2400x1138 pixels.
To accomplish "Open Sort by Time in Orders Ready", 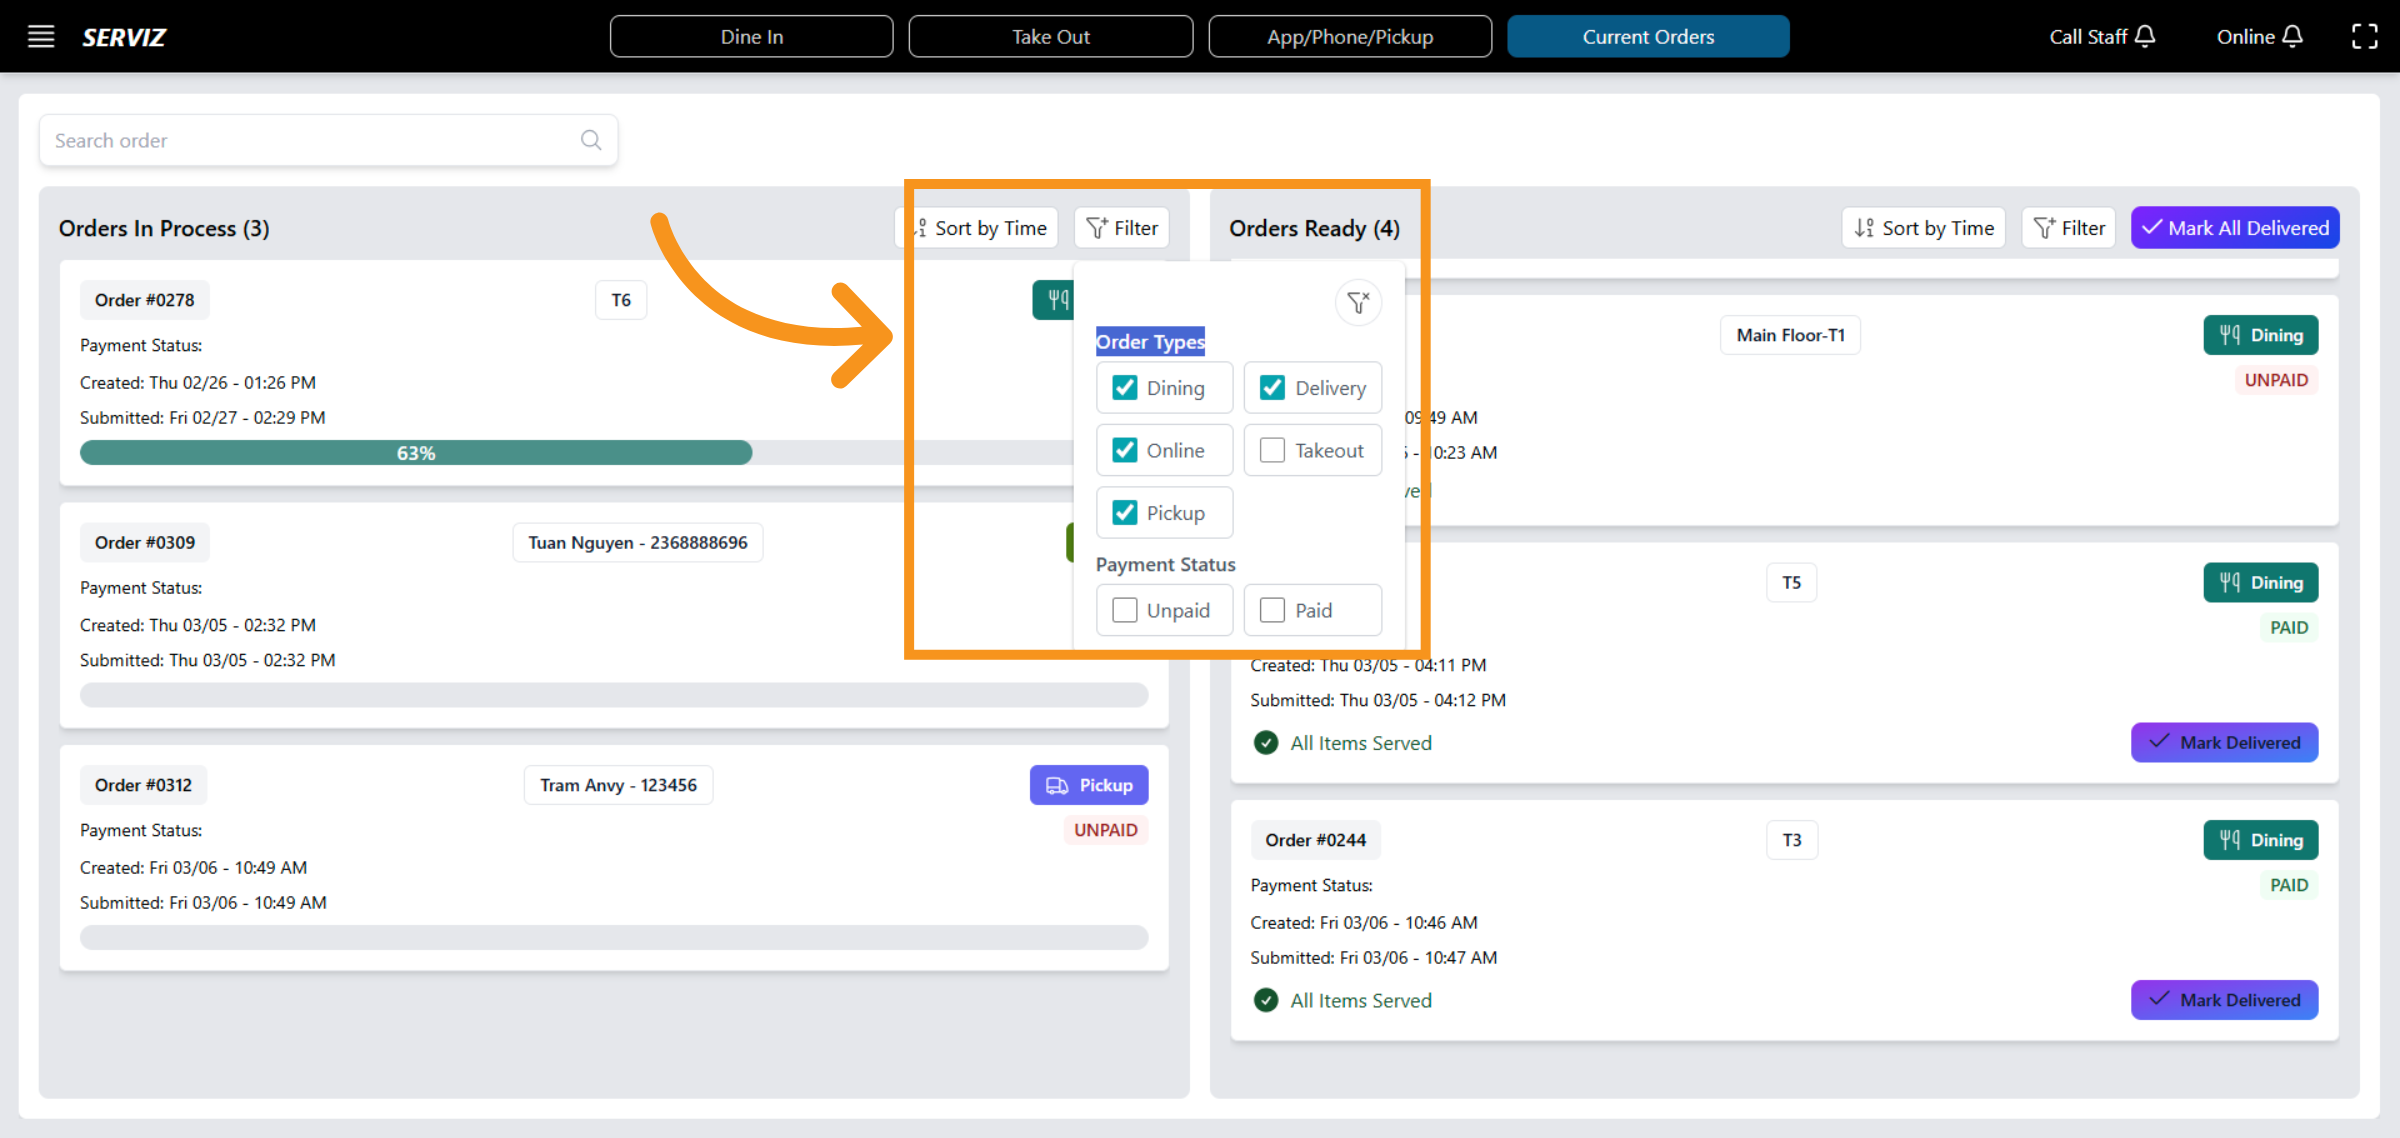I will [x=1923, y=228].
